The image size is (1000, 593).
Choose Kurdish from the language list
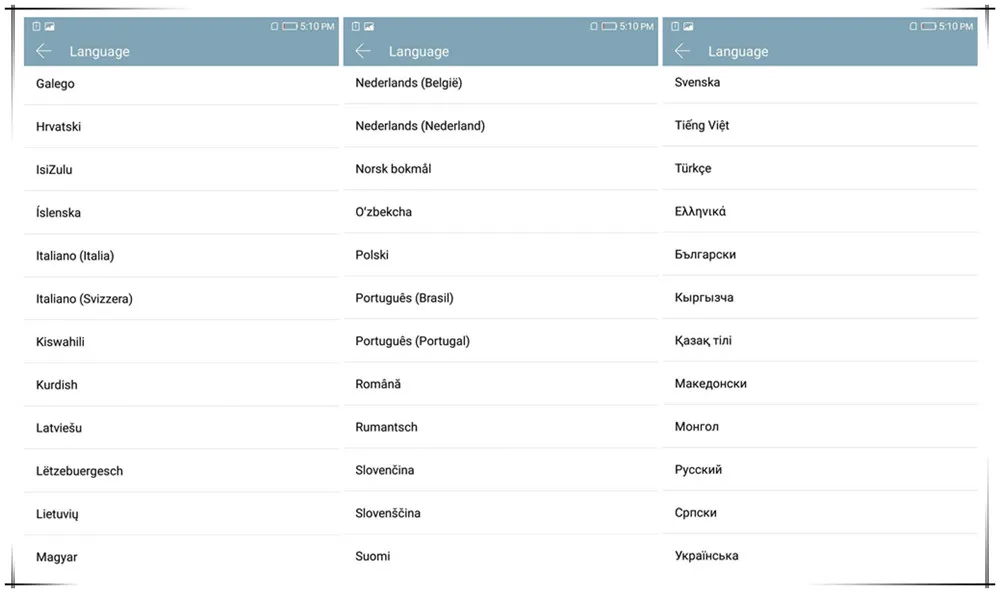click(181, 384)
